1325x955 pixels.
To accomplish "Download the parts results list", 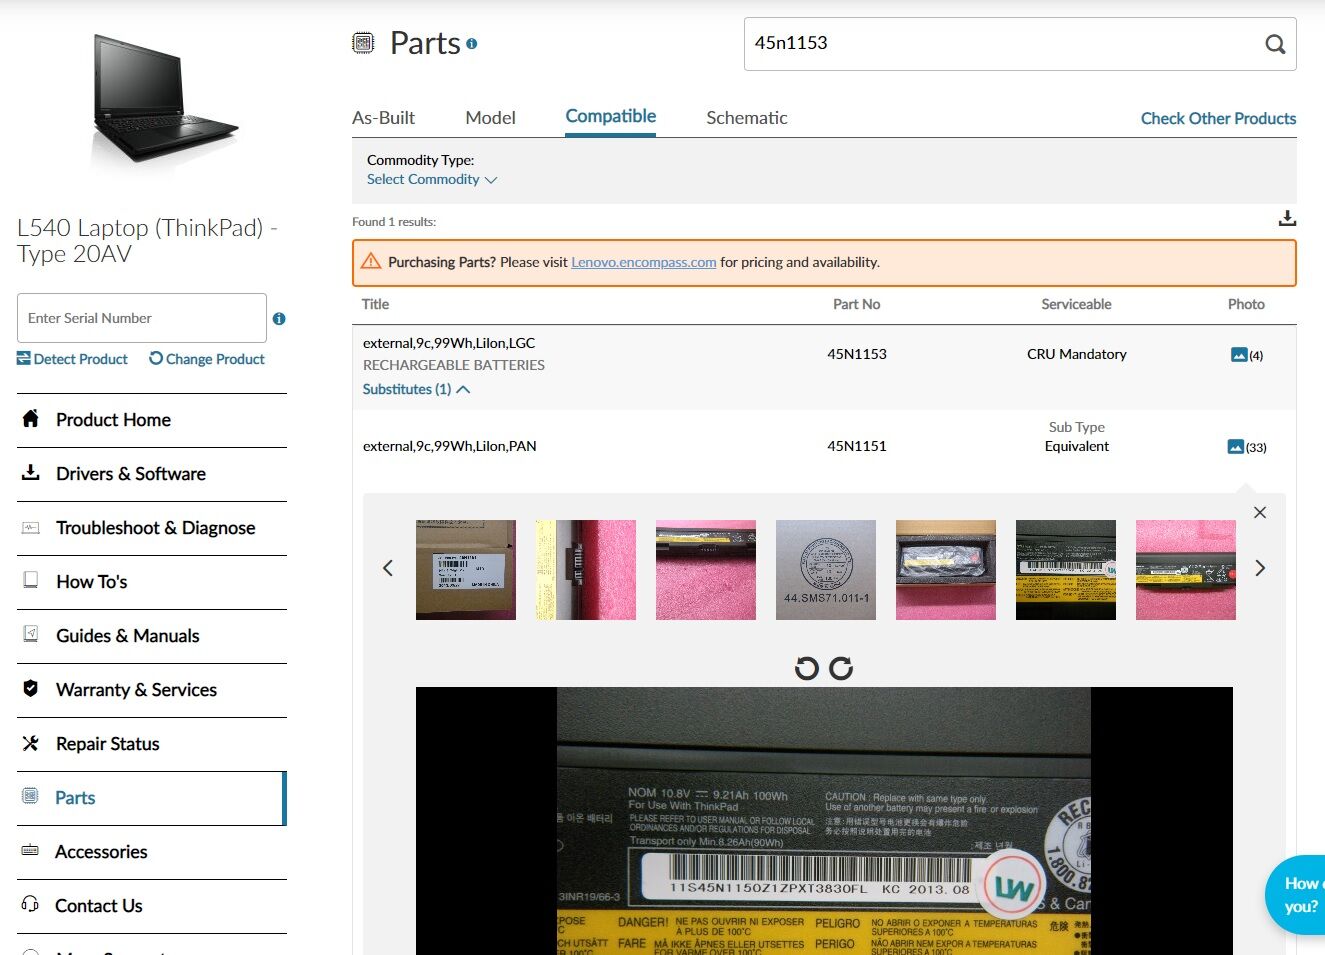I will coord(1287,218).
